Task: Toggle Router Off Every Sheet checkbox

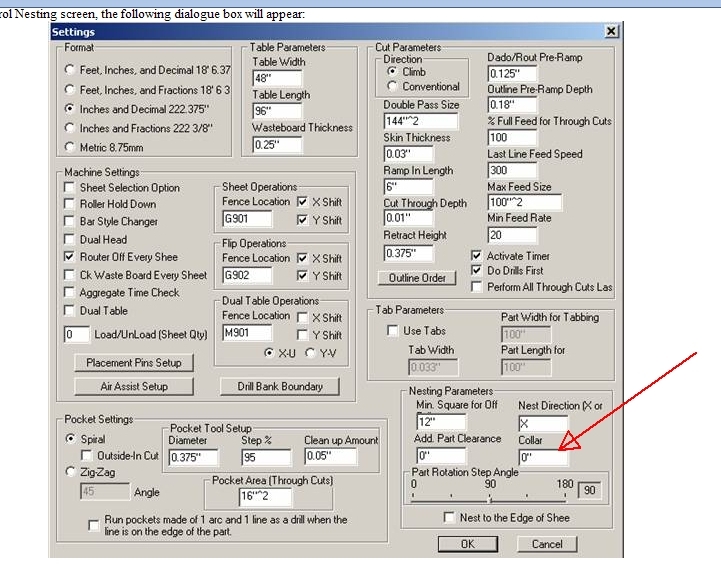Action: click(x=70, y=257)
